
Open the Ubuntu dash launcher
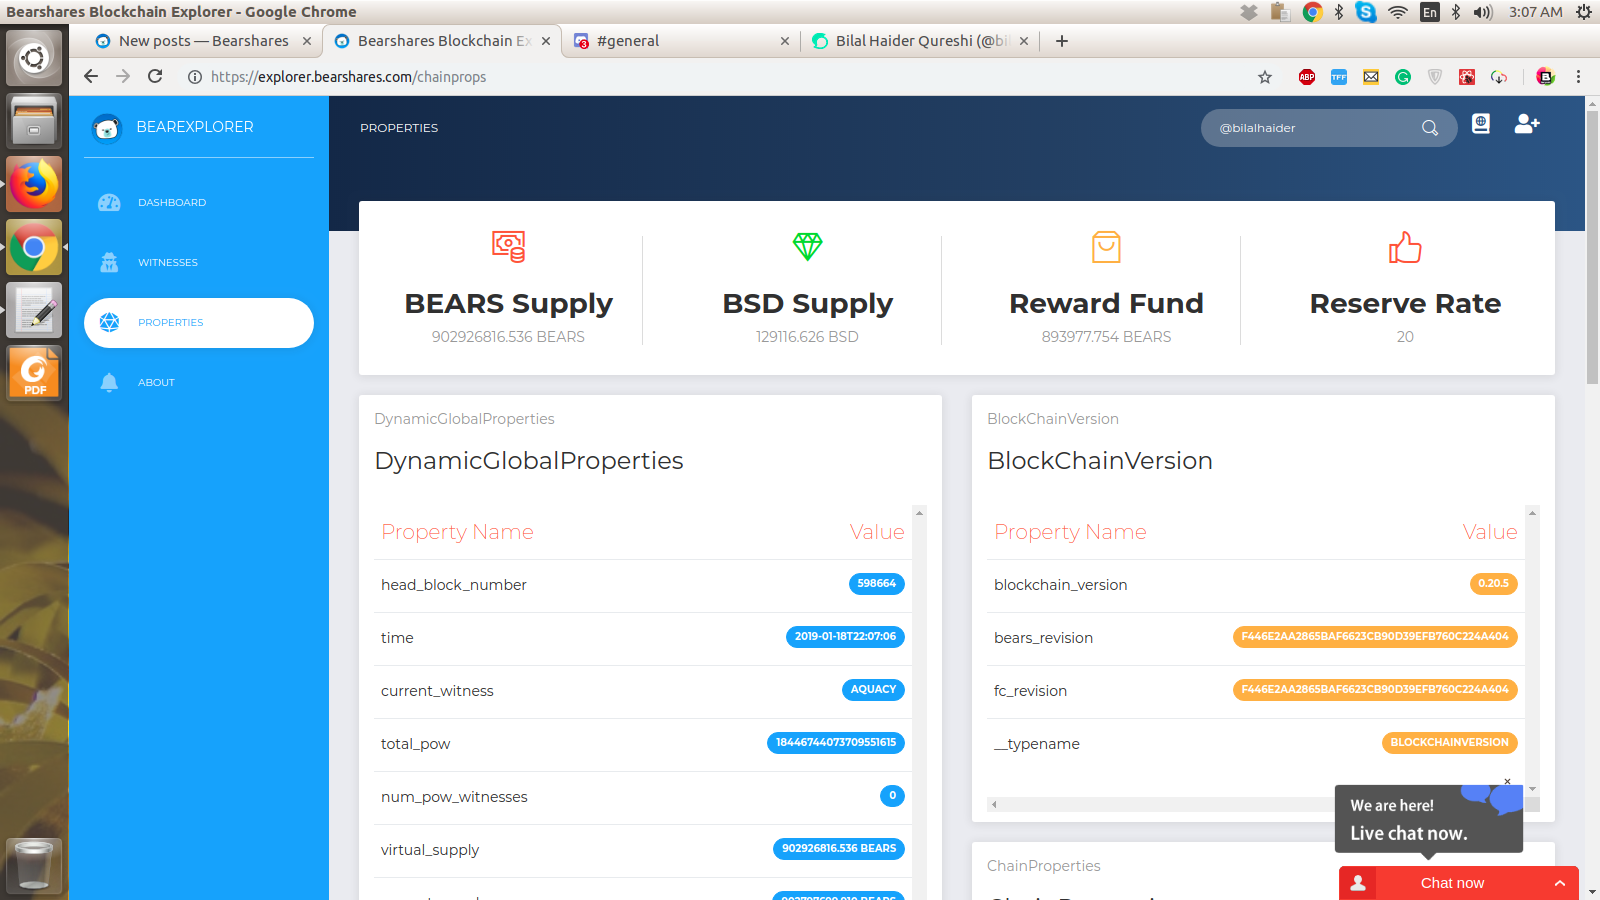34,58
